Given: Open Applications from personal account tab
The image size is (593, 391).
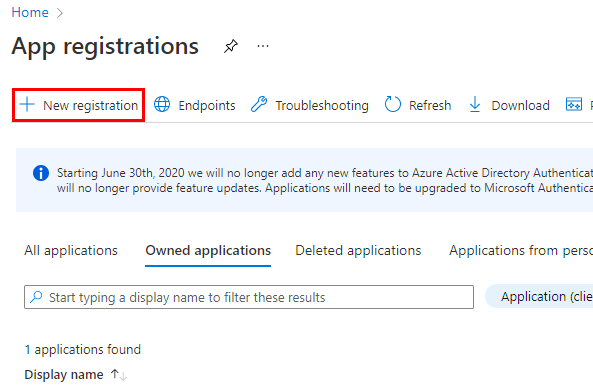Looking at the screenshot, I should pos(521,251).
